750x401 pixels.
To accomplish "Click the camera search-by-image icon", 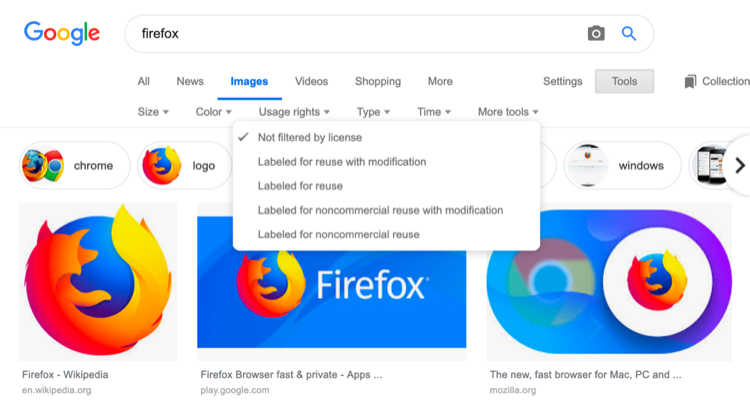I will (596, 33).
